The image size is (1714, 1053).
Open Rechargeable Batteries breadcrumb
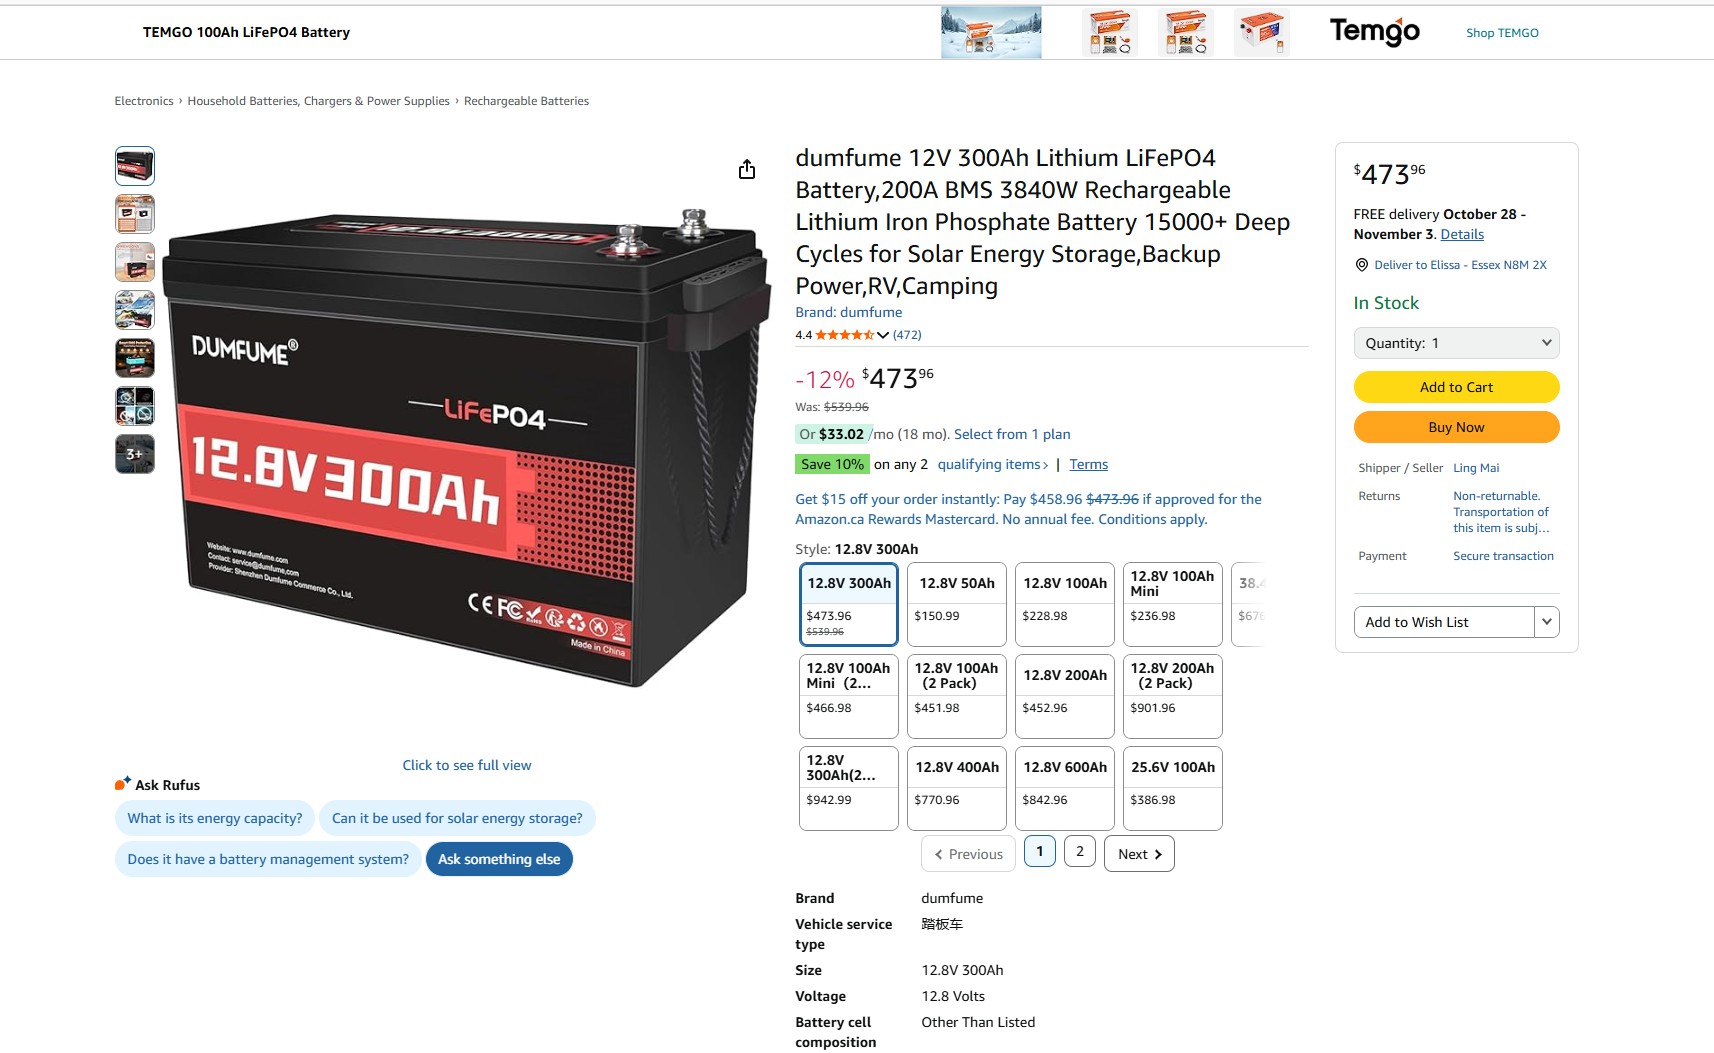pos(526,101)
